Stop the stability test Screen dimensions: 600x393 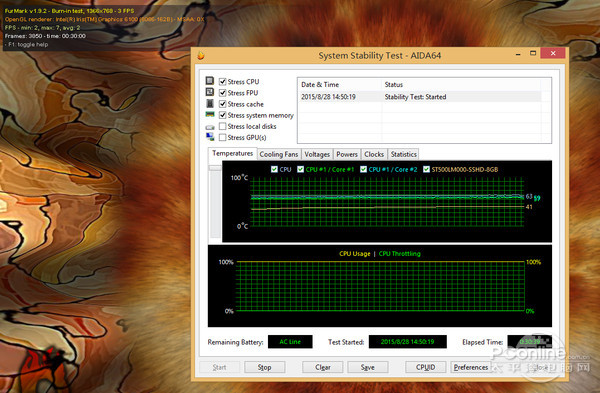pos(264,367)
